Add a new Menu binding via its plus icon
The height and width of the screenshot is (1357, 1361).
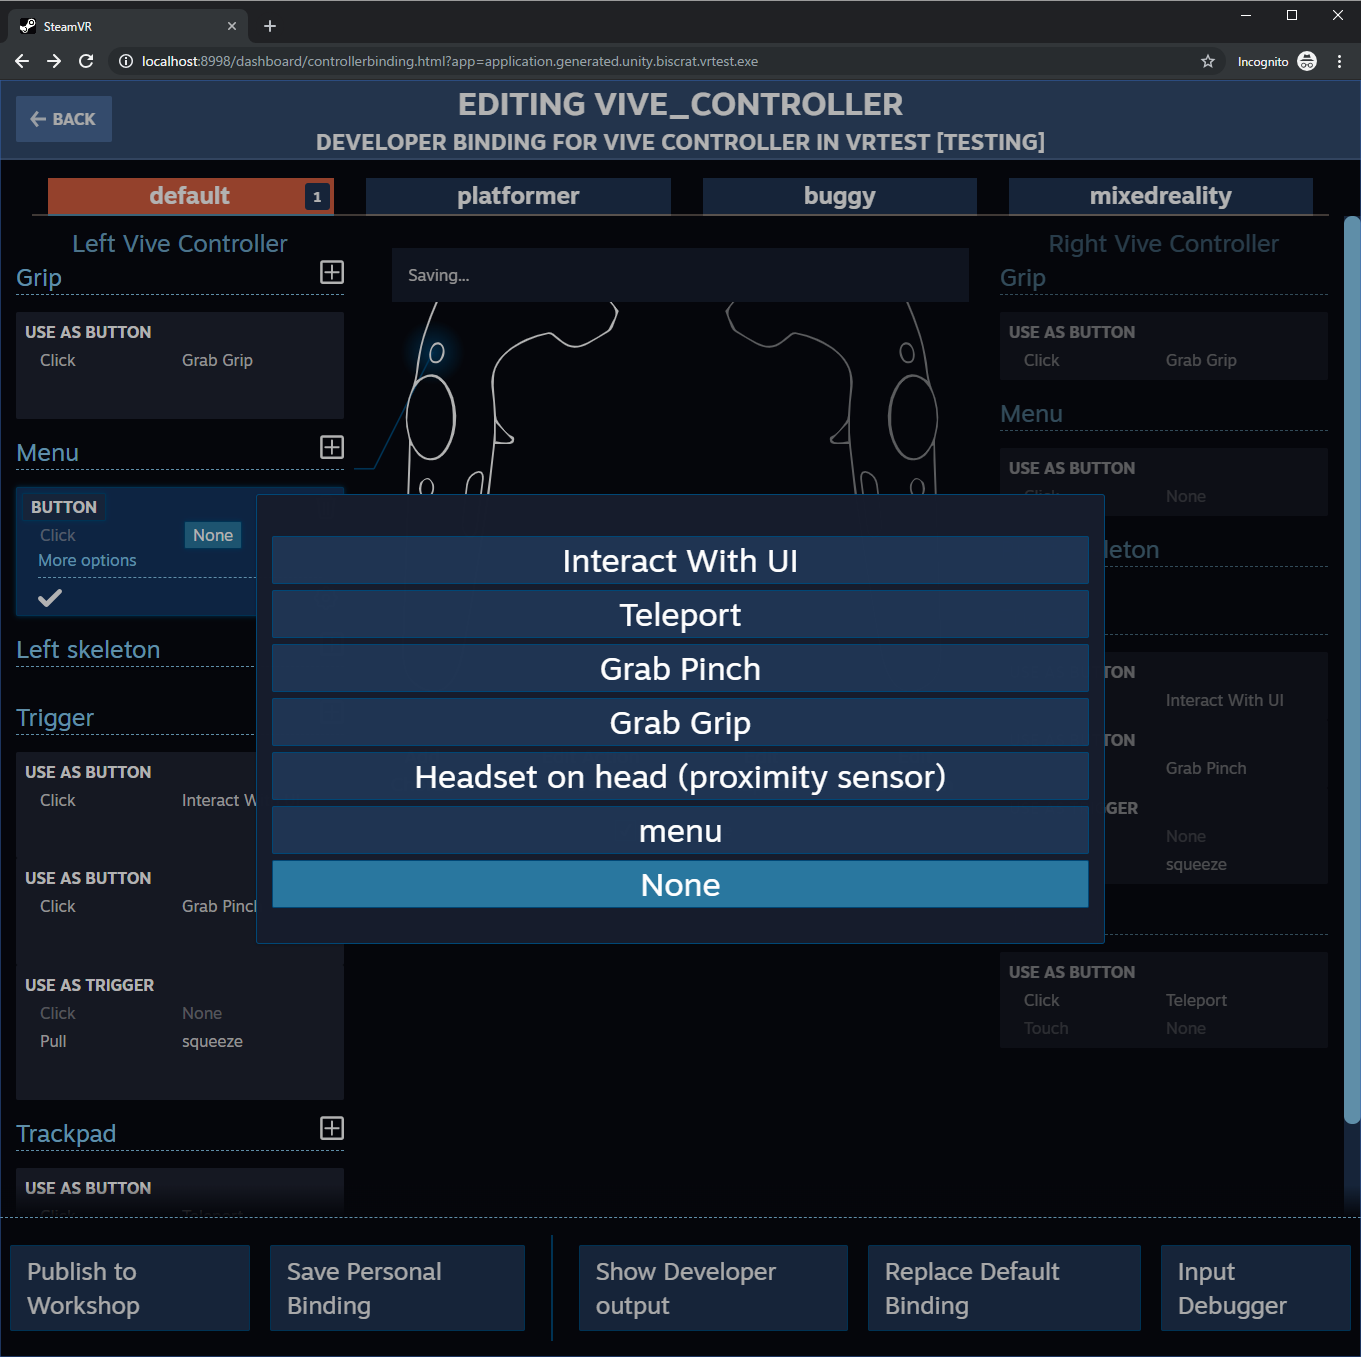(331, 447)
